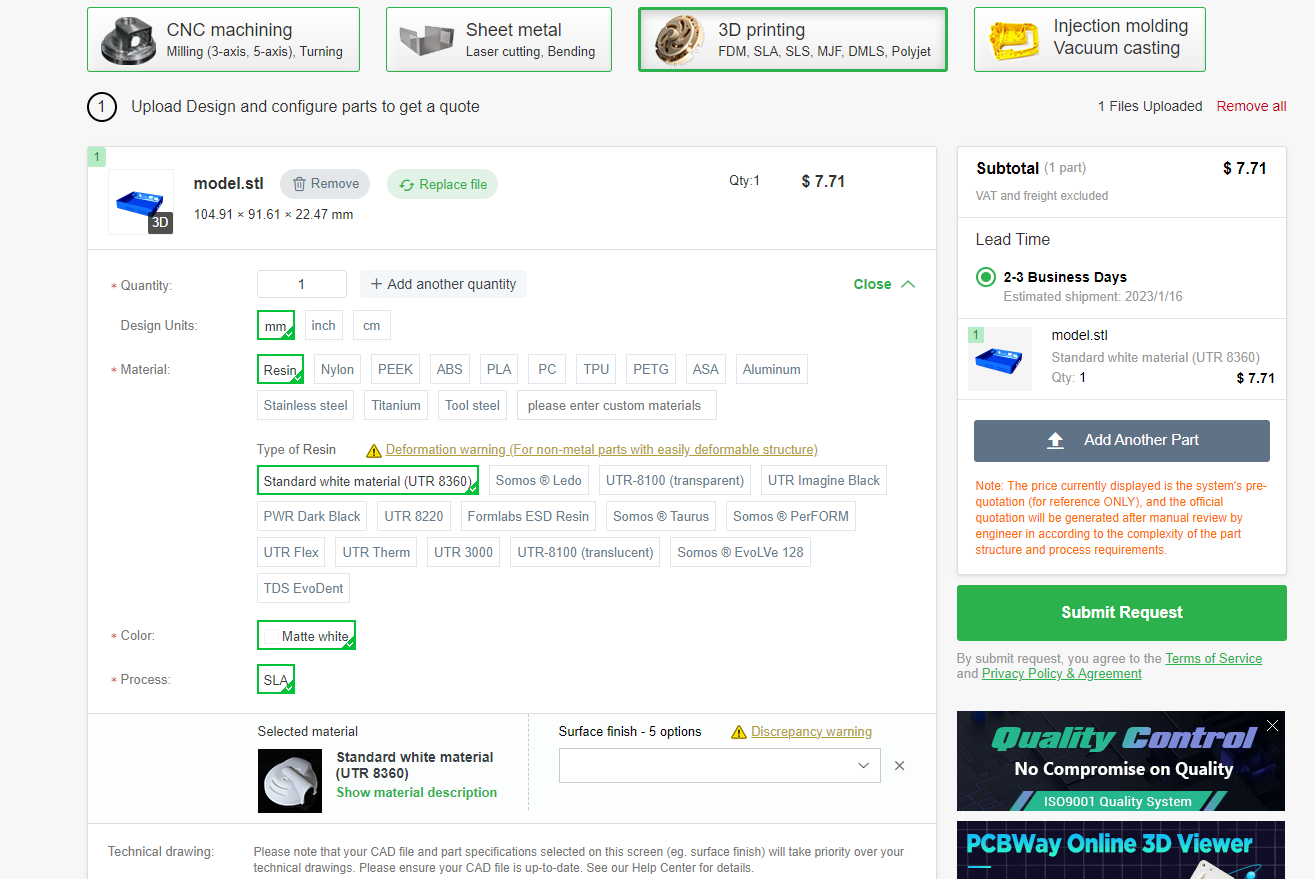Click the chevron up icon beside Close

[908, 284]
